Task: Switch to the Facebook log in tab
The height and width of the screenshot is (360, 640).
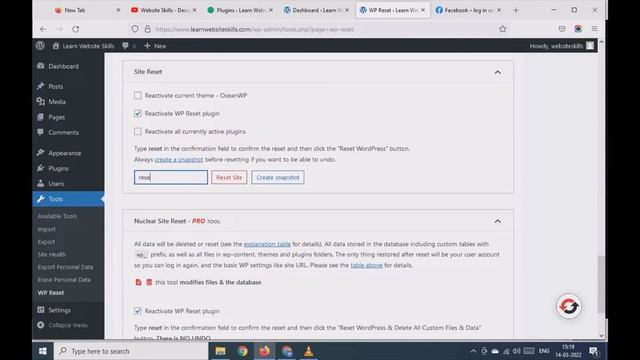Action: pyautogui.click(x=468, y=10)
